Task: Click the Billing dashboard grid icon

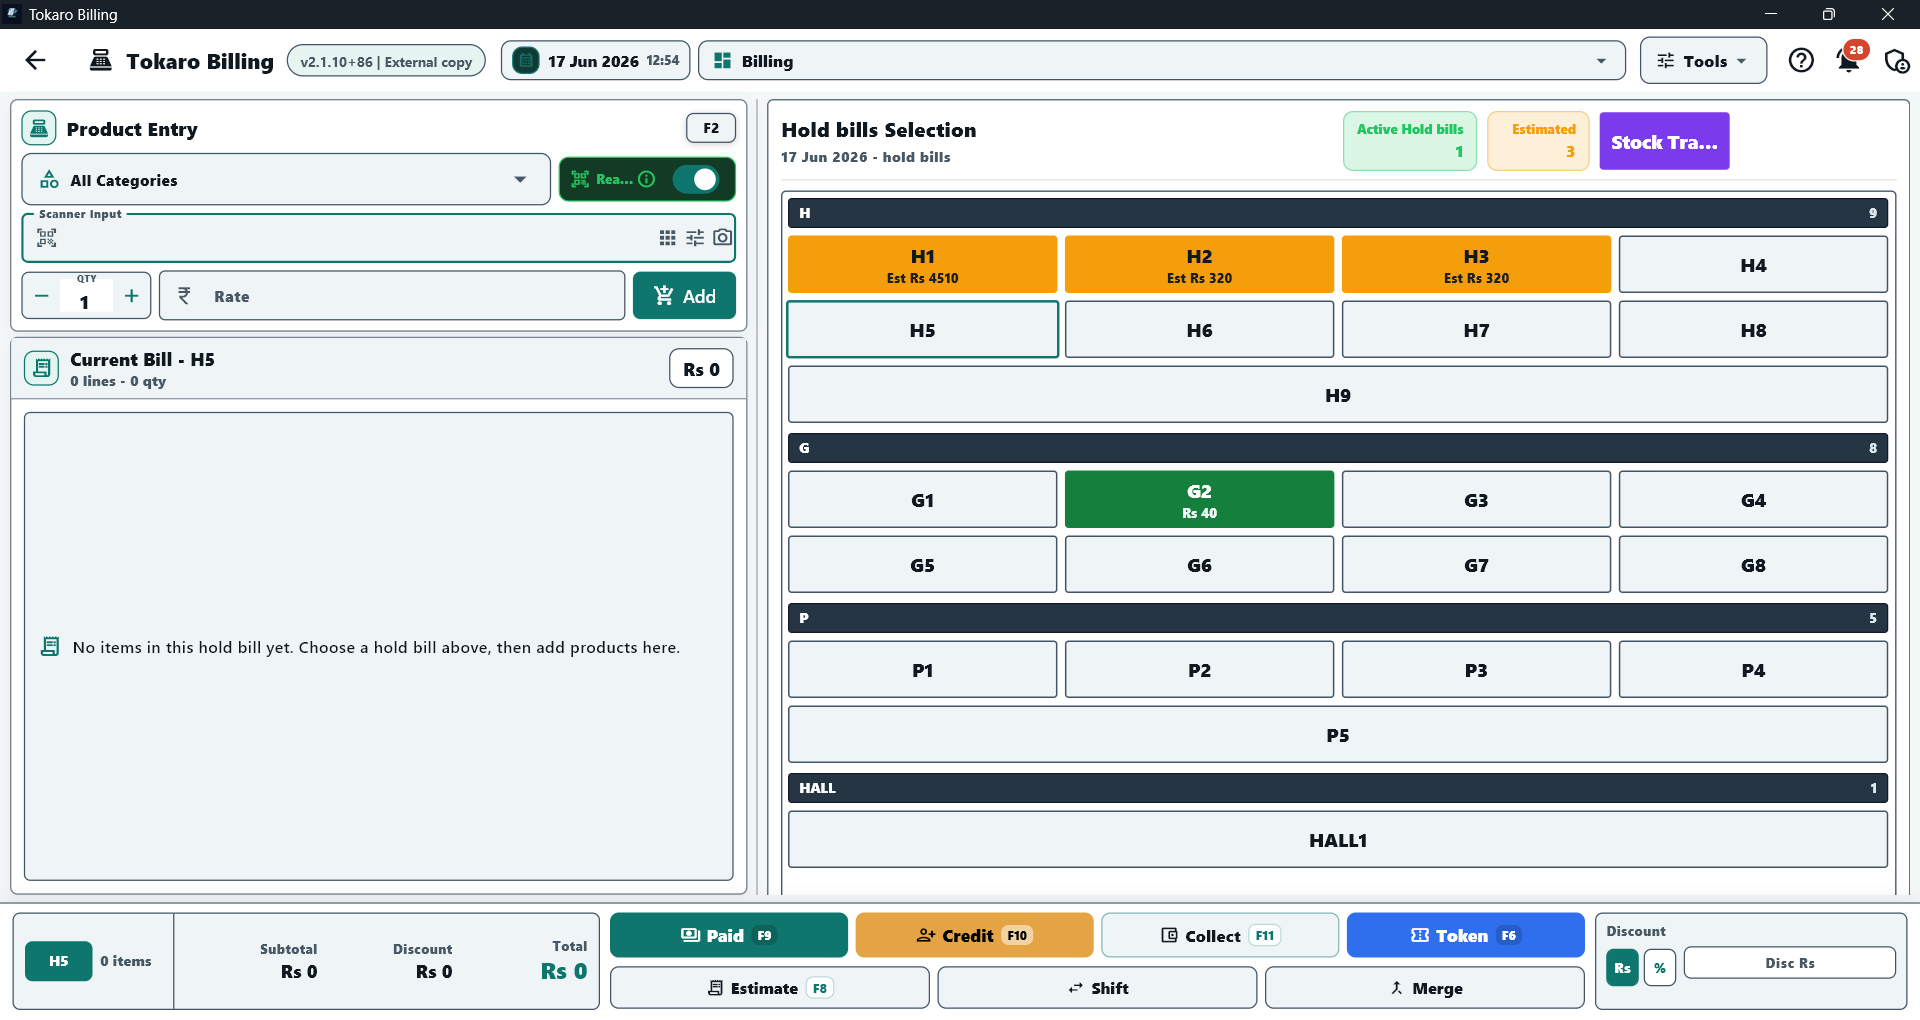Action: 722,61
